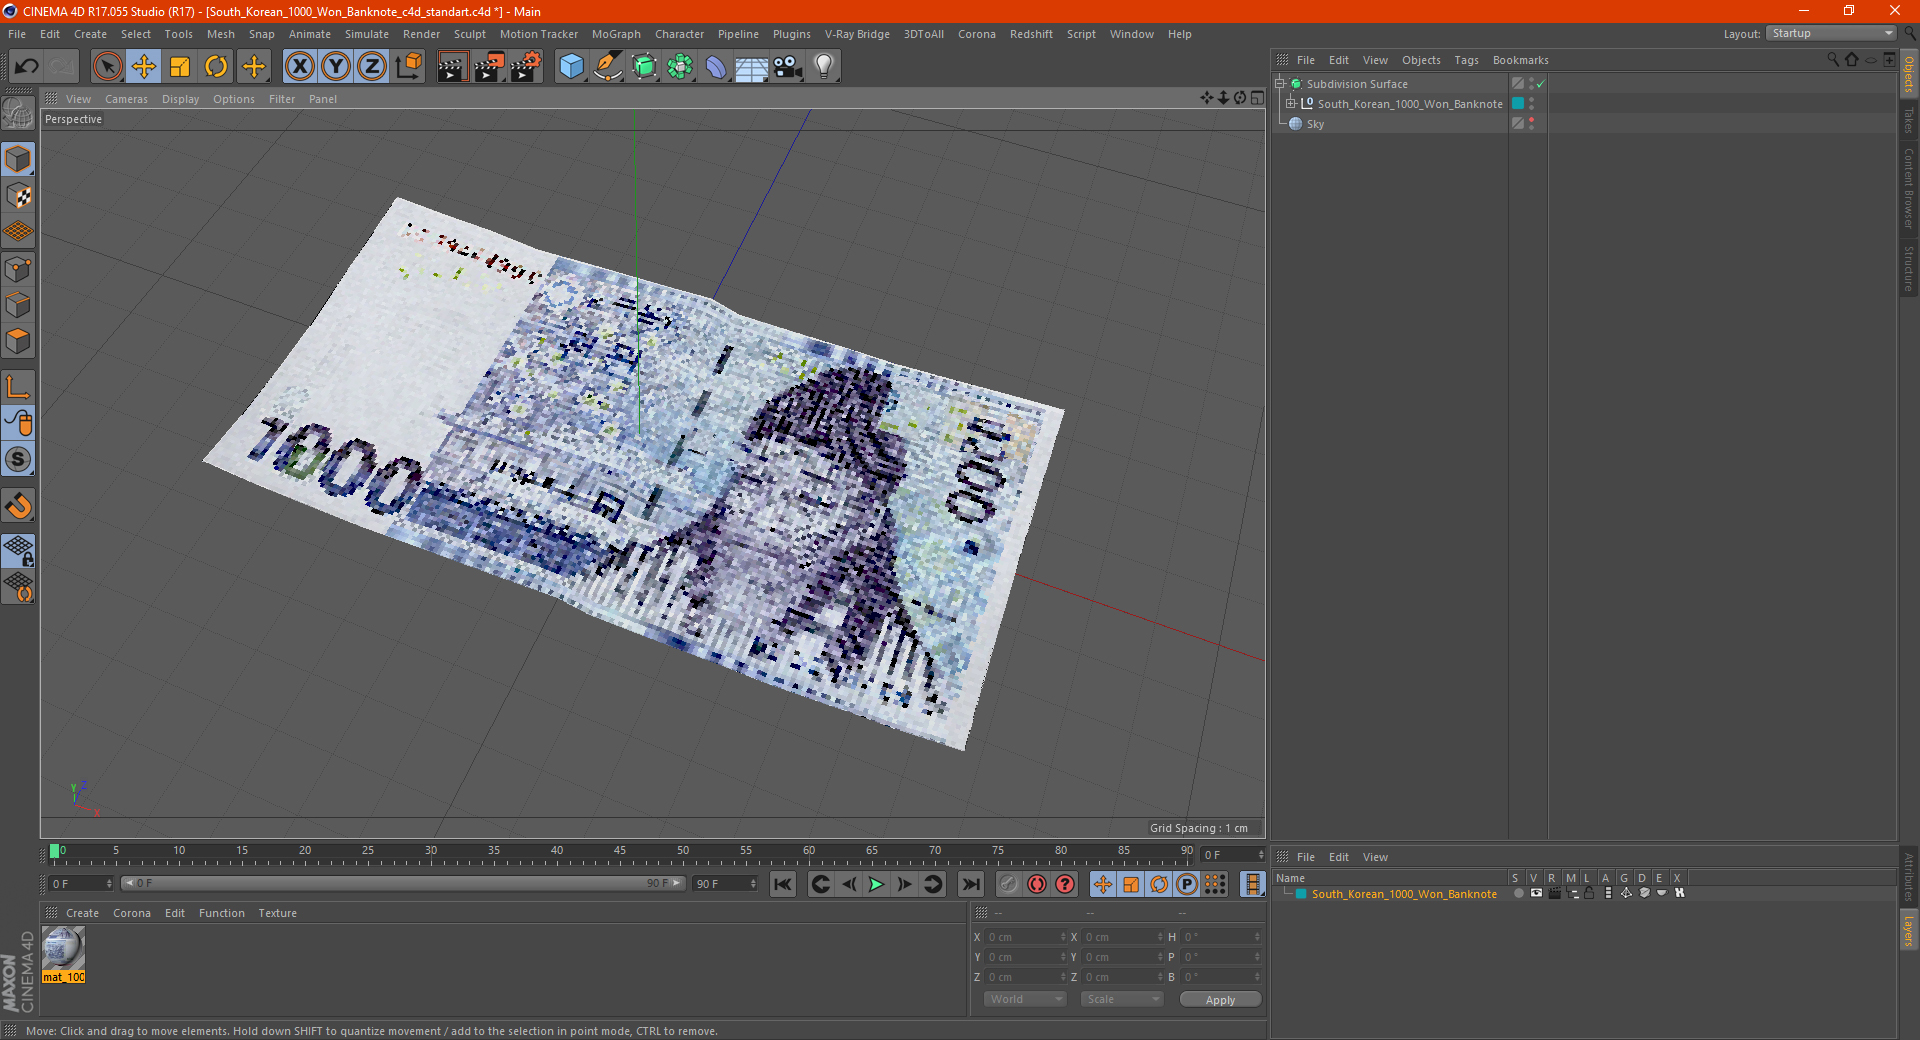Select the Move tool in toolbar
Viewport: 1920px width, 1040px height.
144,67
